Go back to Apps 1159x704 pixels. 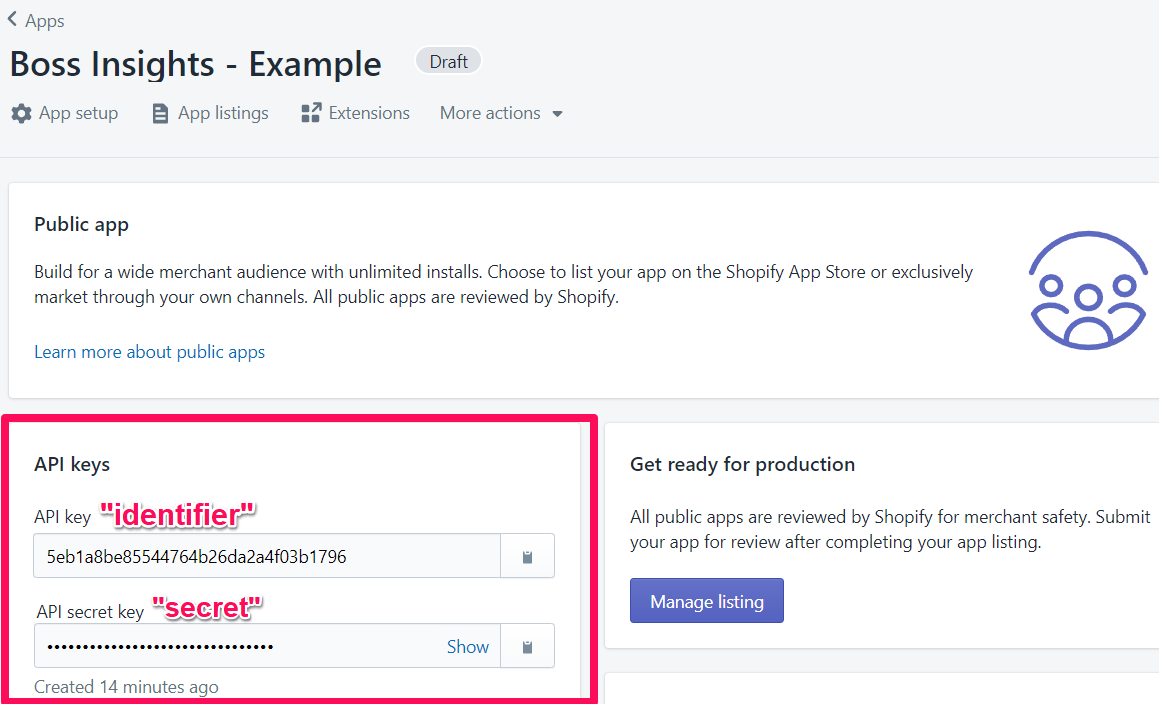(x=44, y=21)
